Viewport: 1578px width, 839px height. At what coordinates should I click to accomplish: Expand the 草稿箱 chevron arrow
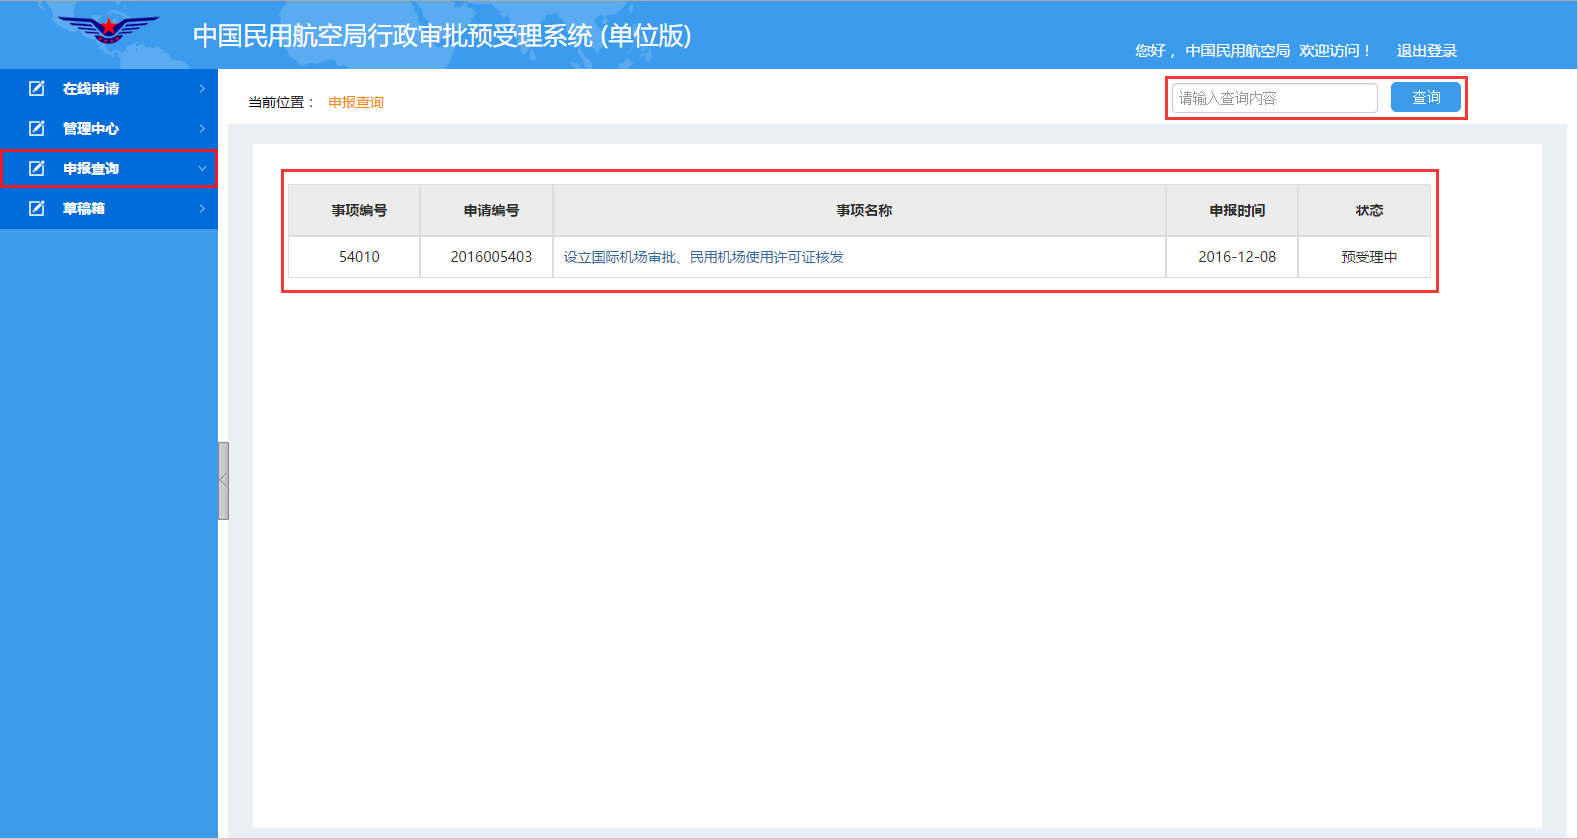(202, 208)
